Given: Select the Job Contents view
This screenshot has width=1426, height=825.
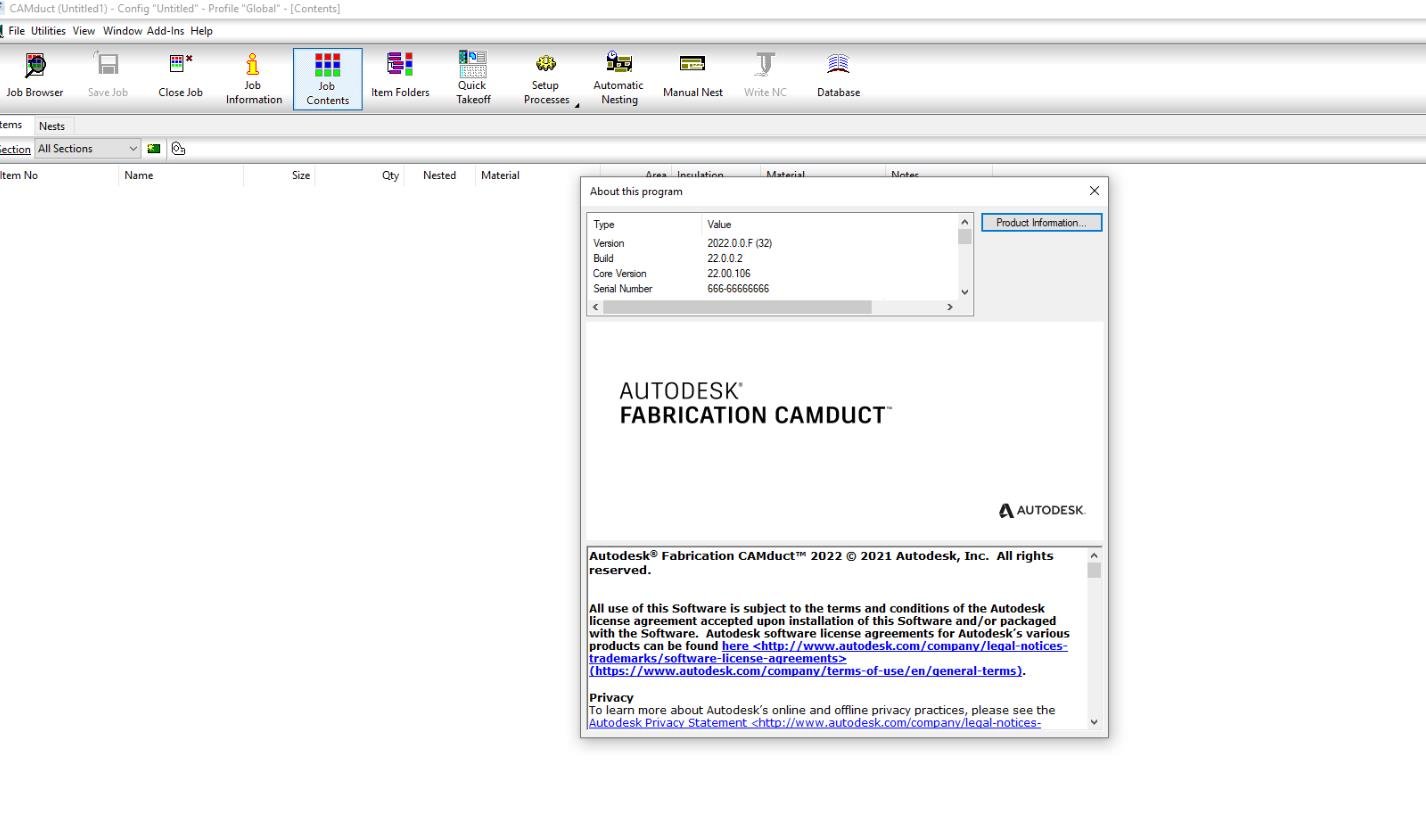Looking at the screenshot, I should coord(327,78).
